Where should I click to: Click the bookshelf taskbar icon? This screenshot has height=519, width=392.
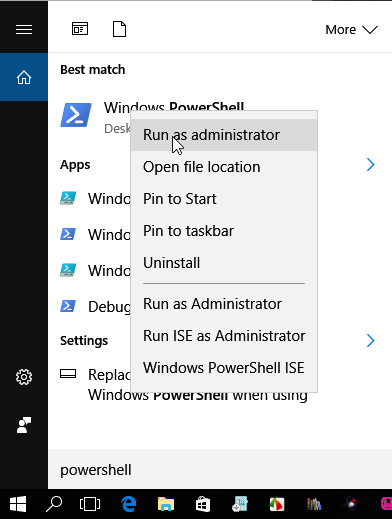(x=314, y=504)
